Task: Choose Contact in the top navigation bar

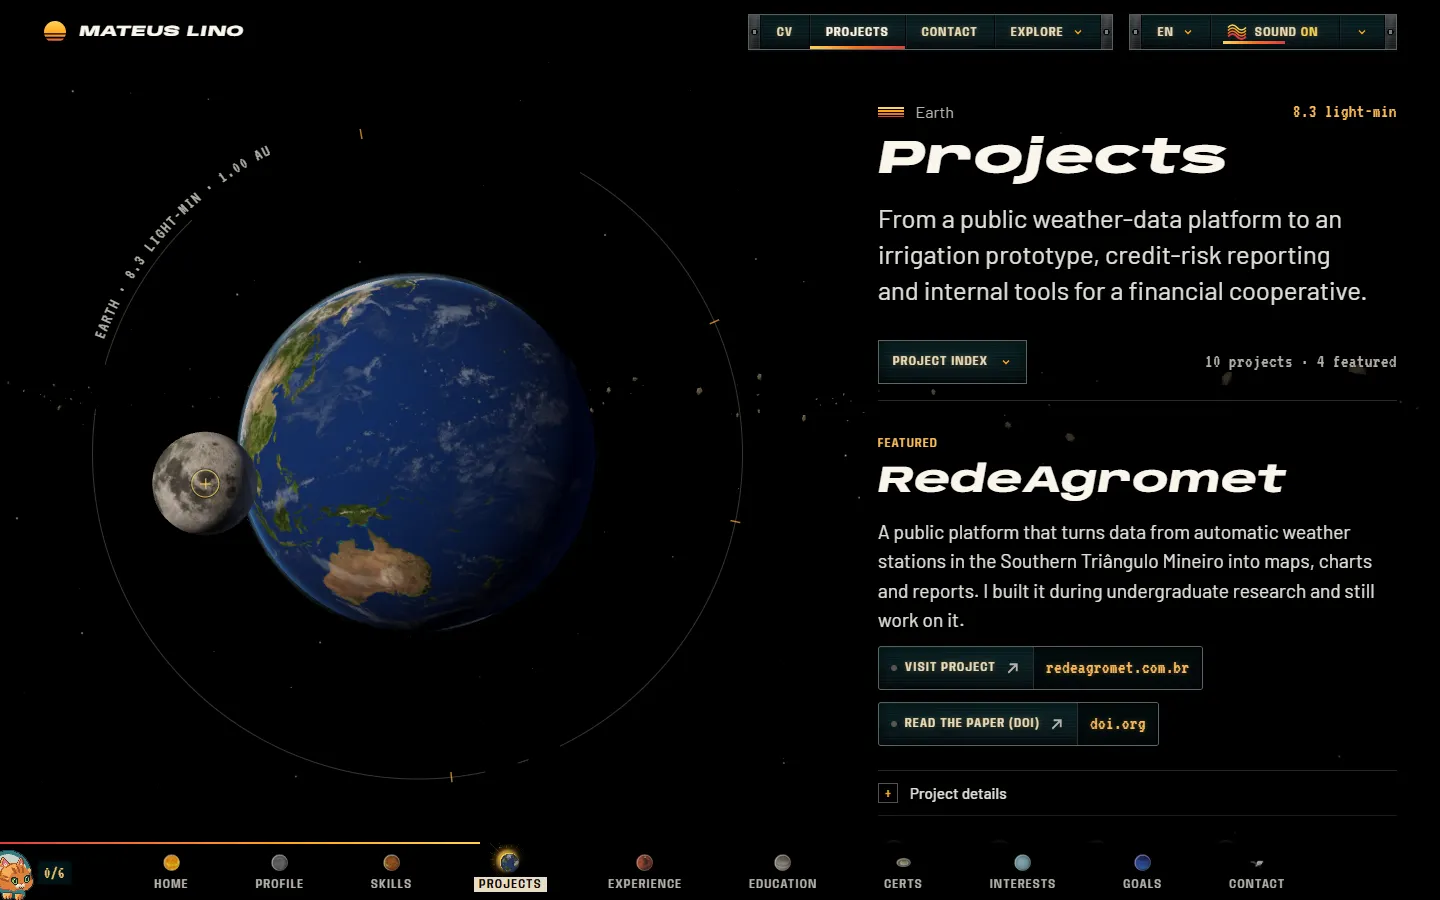Action: [949, 32]
